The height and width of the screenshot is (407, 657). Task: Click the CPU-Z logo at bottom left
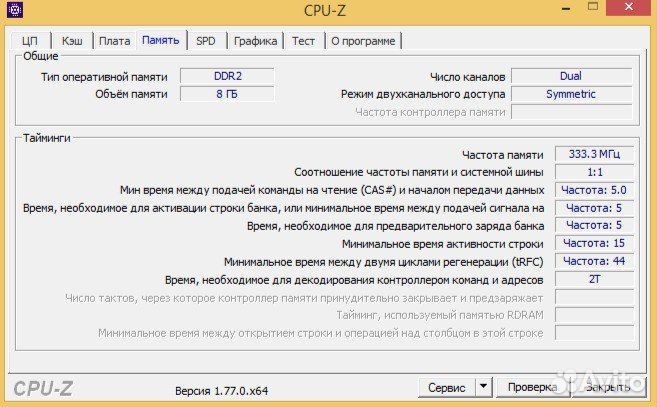click(x=43, y=389)
